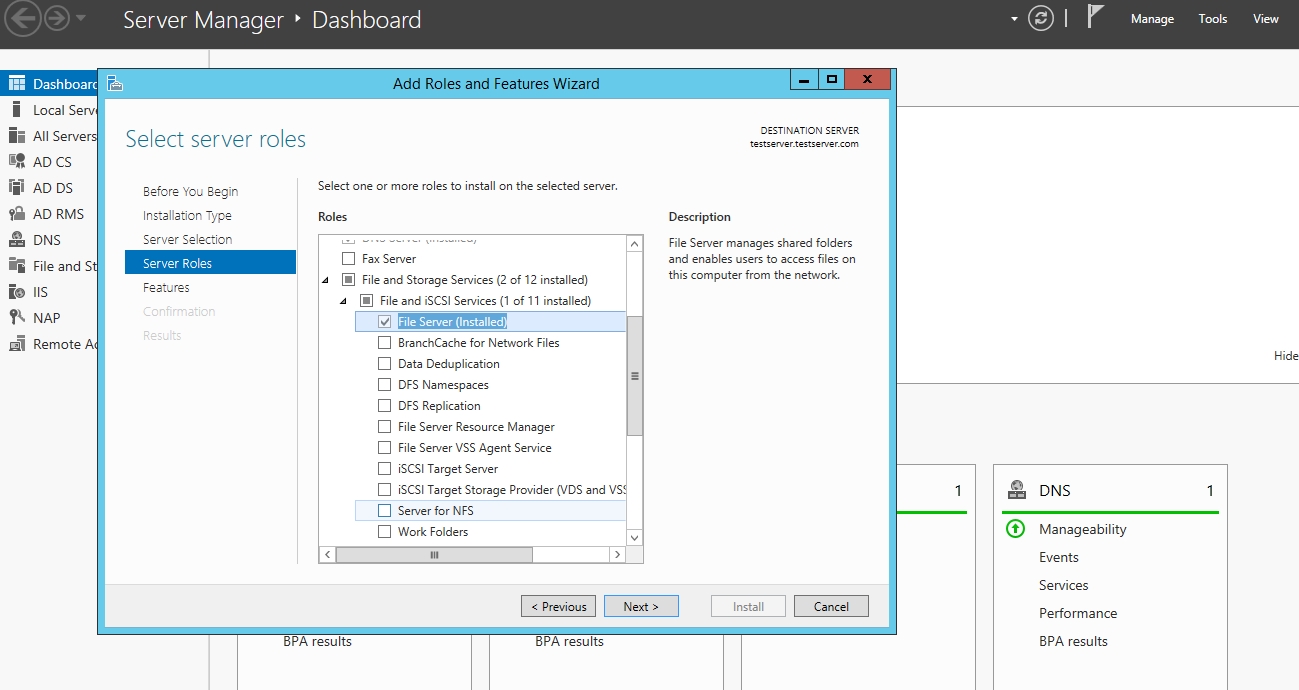Click the AD CS sidebar icon

17,162
